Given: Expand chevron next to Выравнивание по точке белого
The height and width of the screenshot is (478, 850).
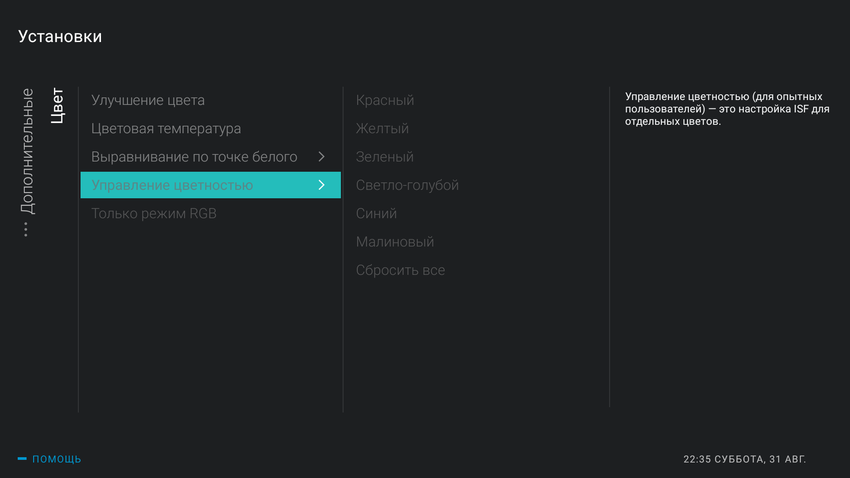Looking at the screenshot, I should click(321, 157).
